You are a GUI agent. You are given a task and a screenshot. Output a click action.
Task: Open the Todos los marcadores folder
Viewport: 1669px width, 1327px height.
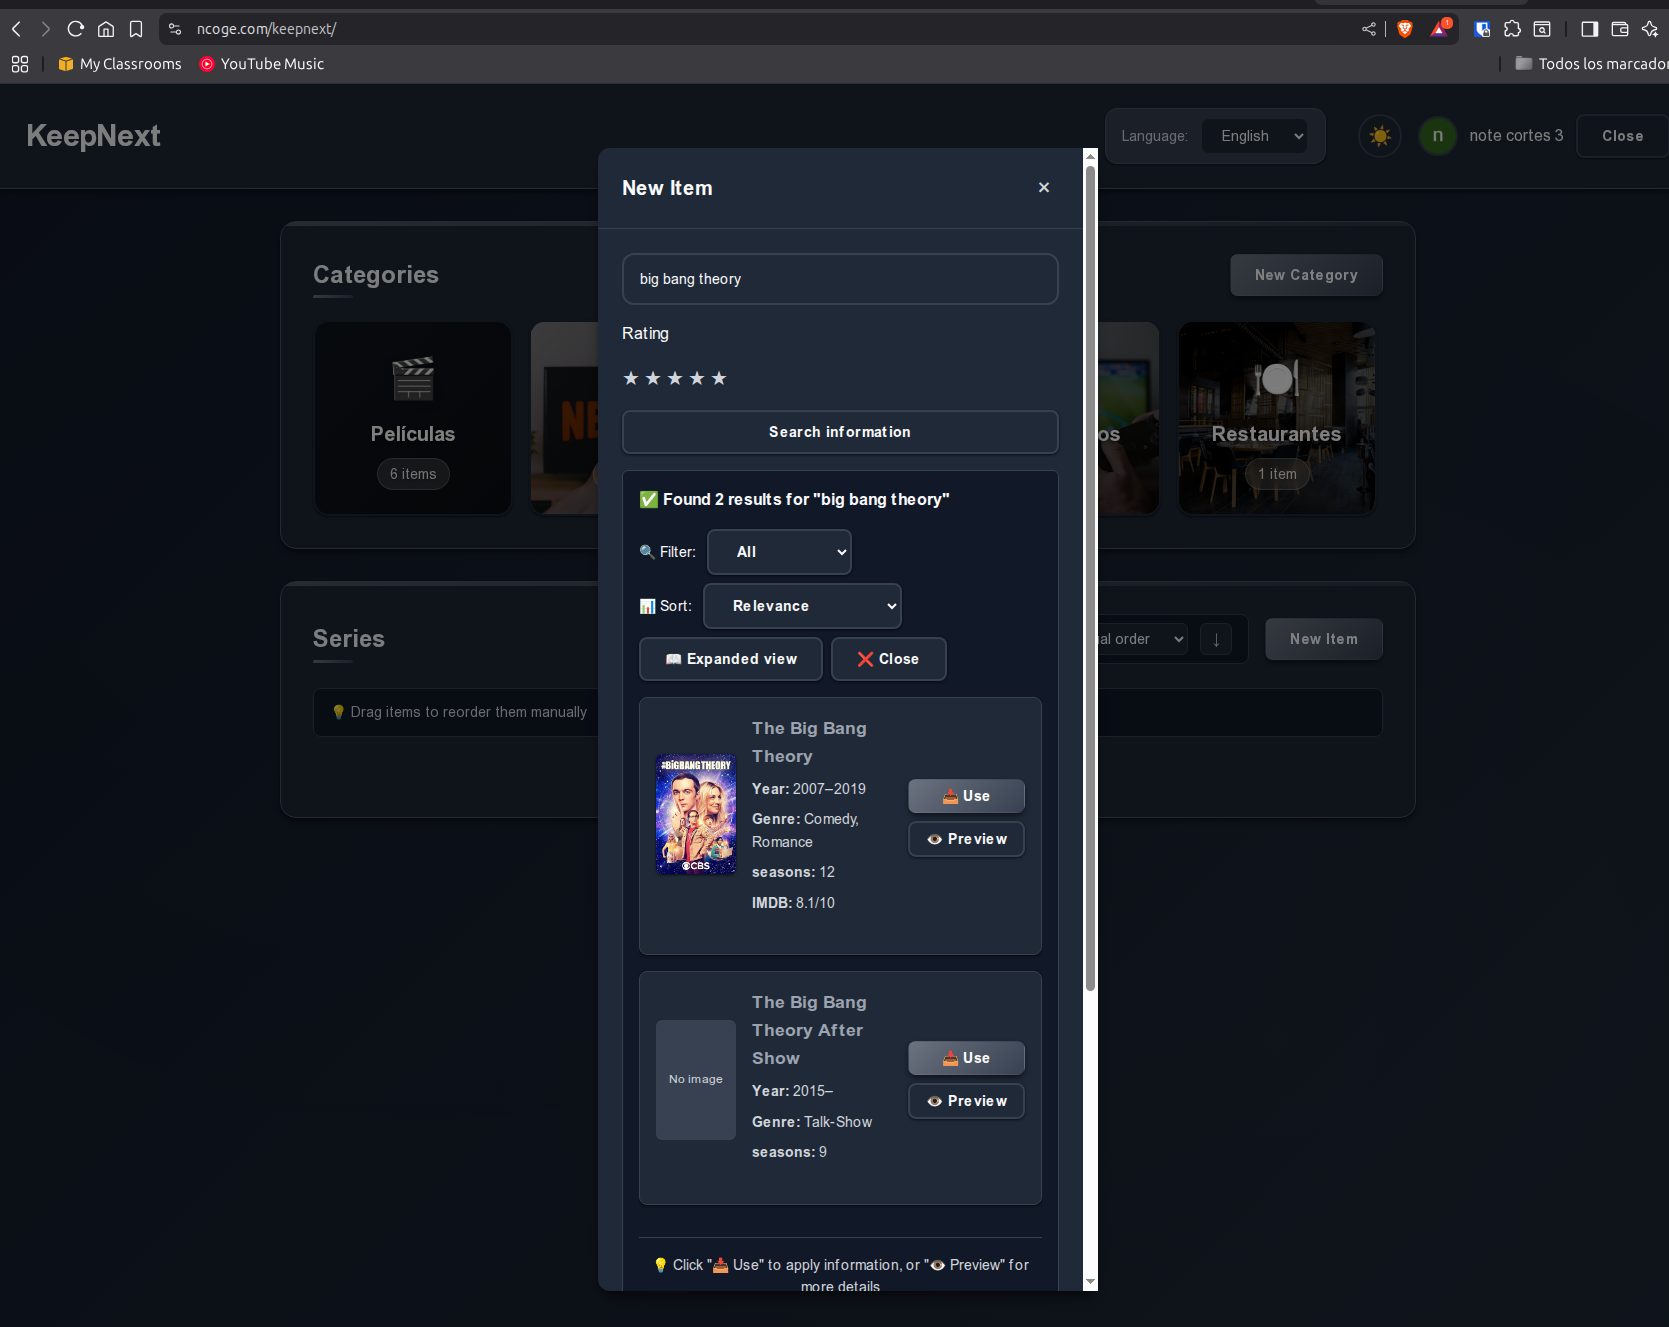click(x=1592, y=64)
